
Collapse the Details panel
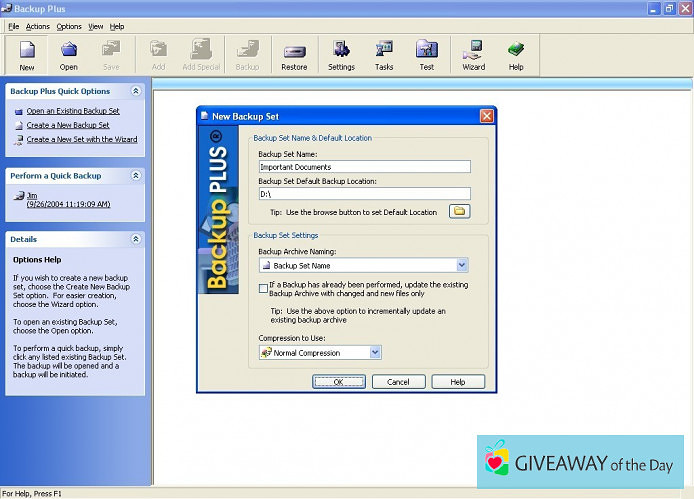click(136, 240)
